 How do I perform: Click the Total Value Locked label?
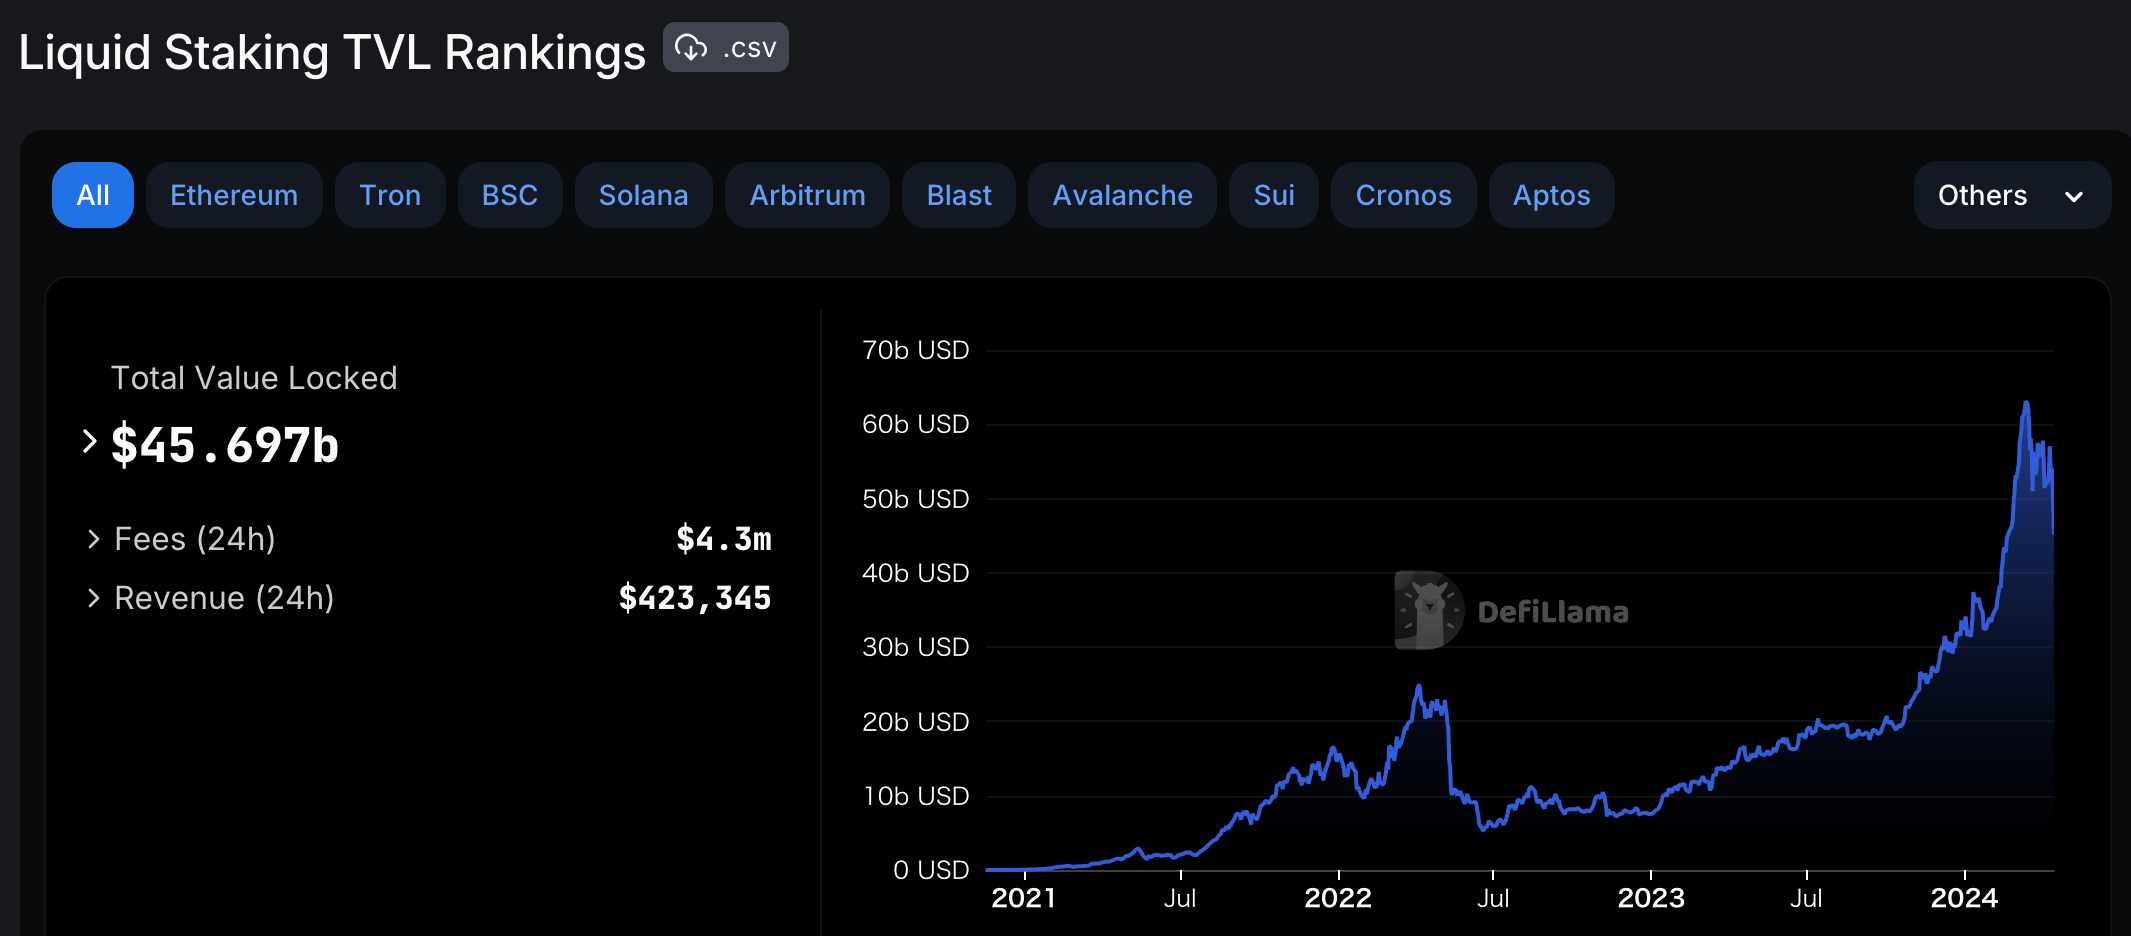(254, 378)
